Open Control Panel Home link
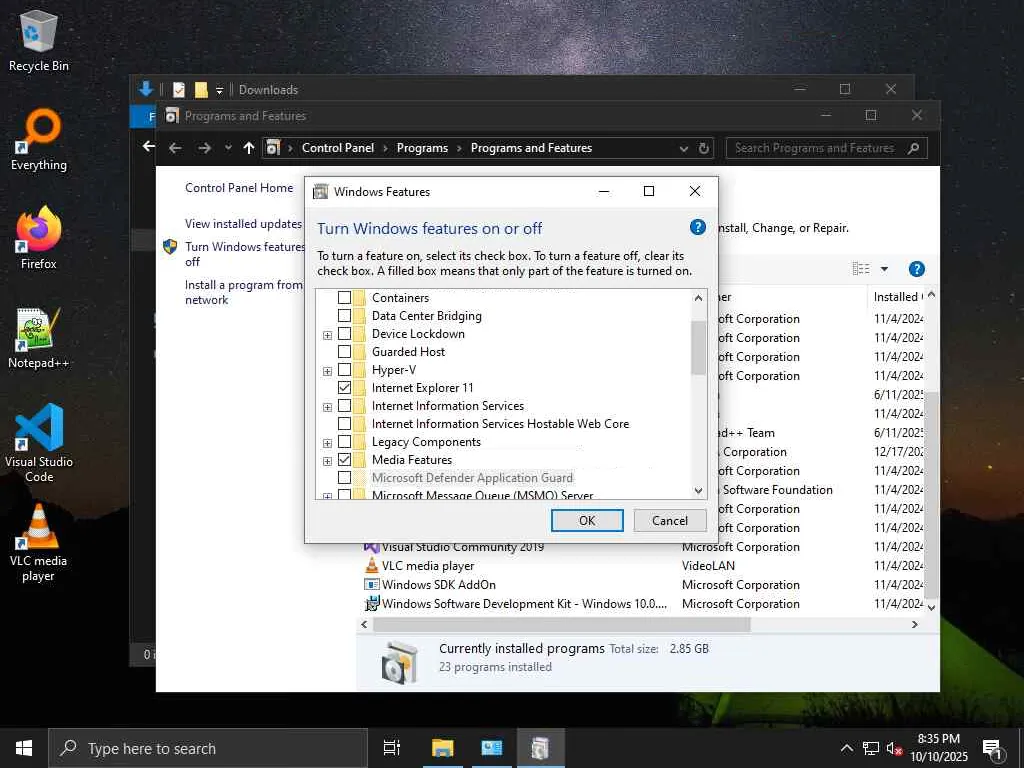The height and width of the screenshot is (768, 1024). [239, 187]
